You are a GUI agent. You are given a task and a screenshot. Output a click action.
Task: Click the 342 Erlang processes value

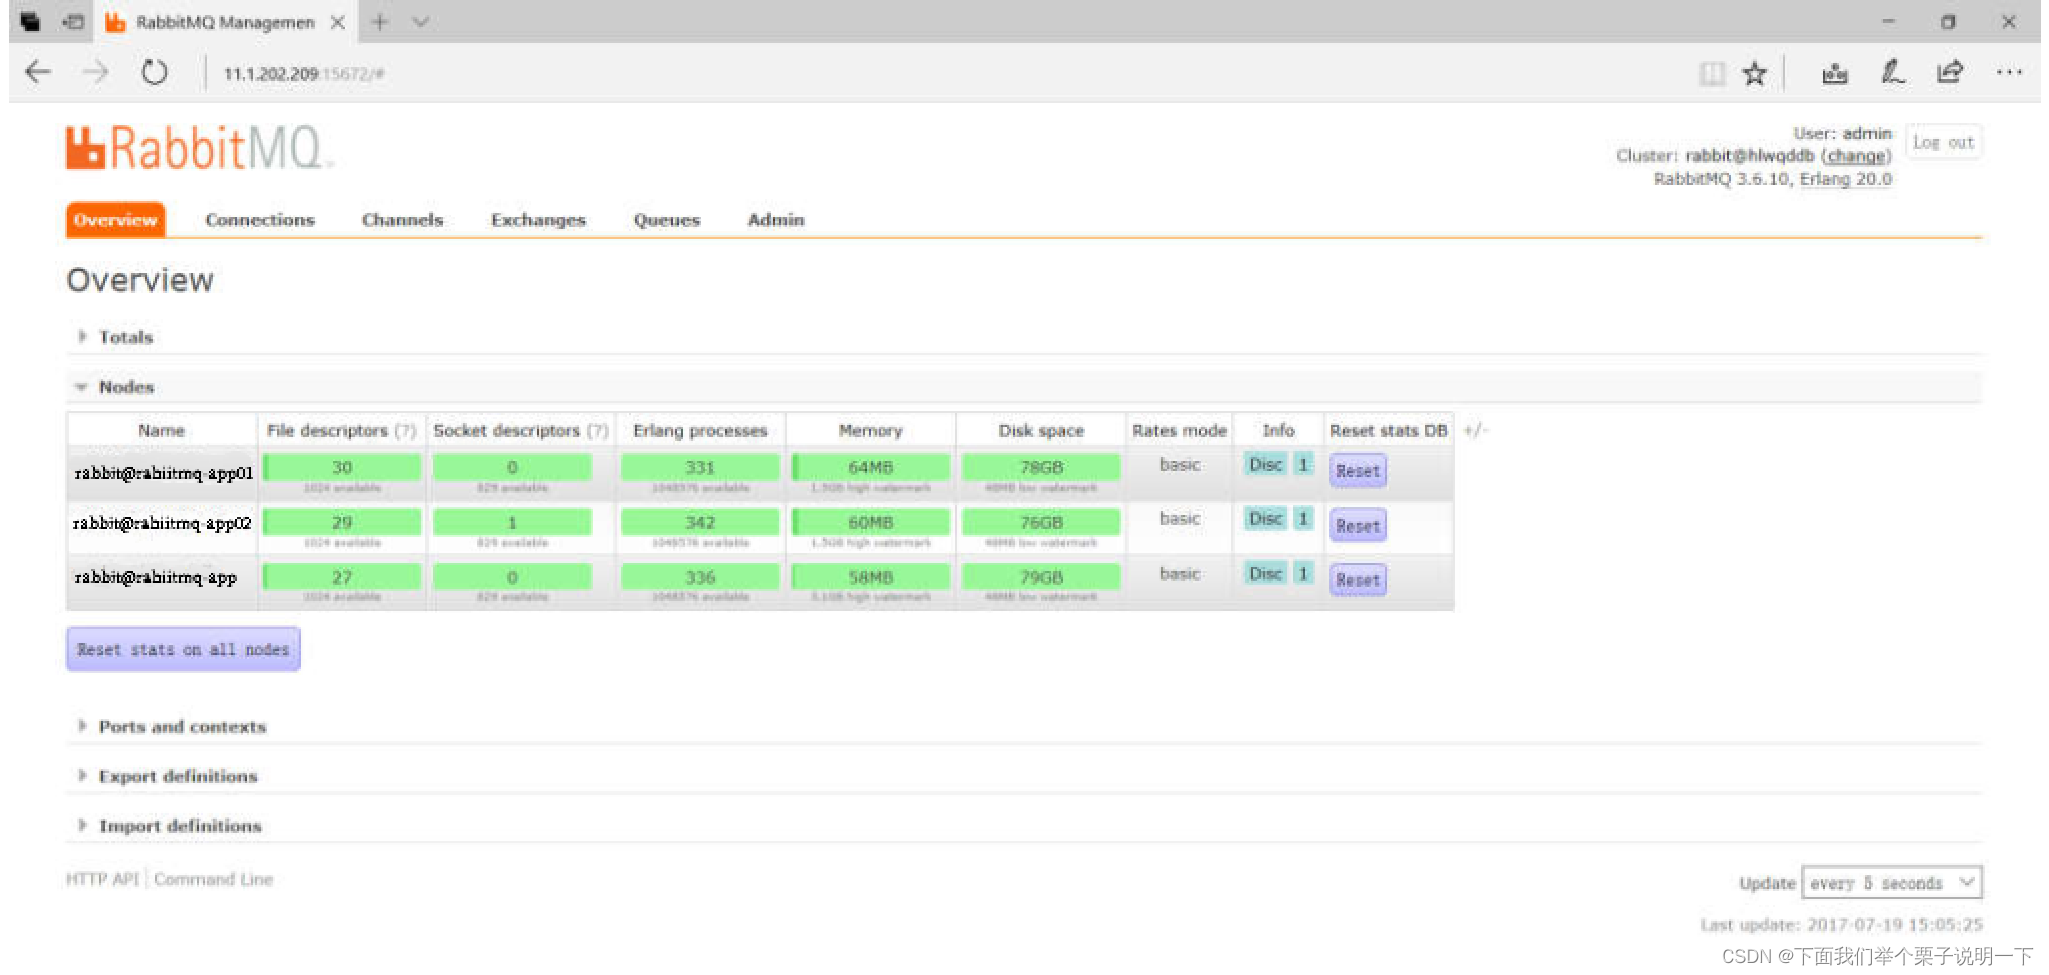tap(700, 522)
